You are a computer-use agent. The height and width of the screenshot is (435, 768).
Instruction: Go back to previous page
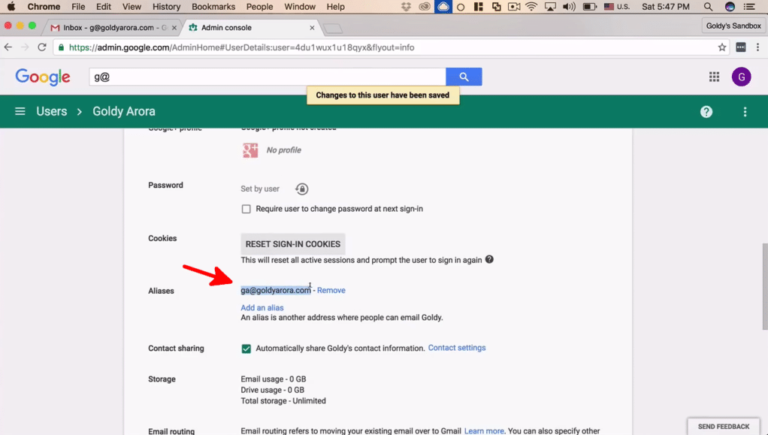pyautogui.click(x=8, y=47)
